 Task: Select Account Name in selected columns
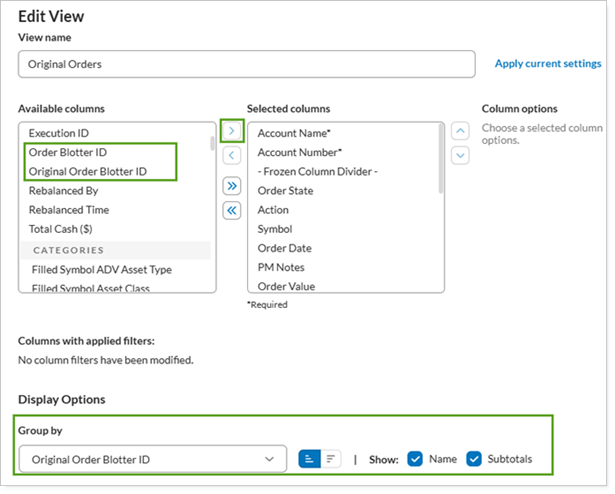299,133
